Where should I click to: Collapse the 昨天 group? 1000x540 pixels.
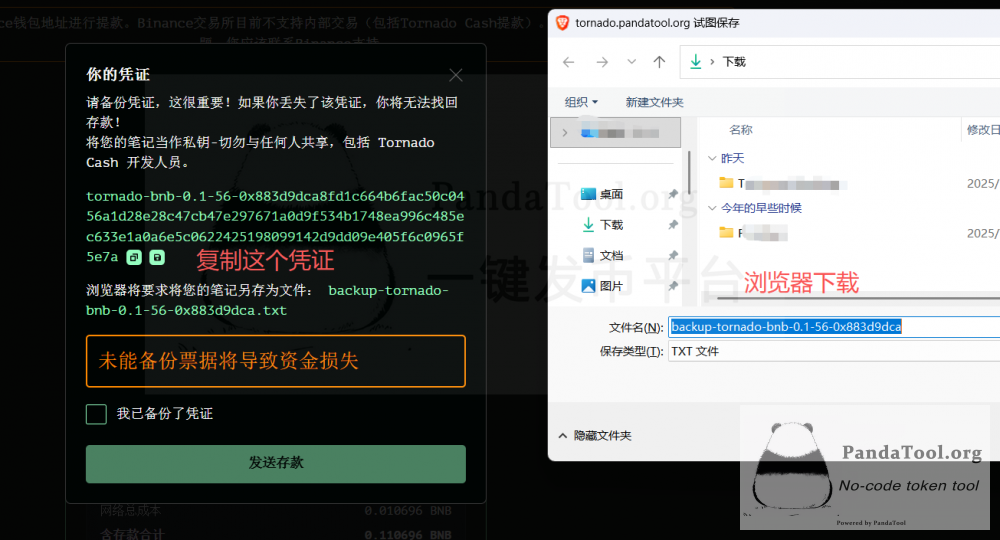(x=712, y=158)
